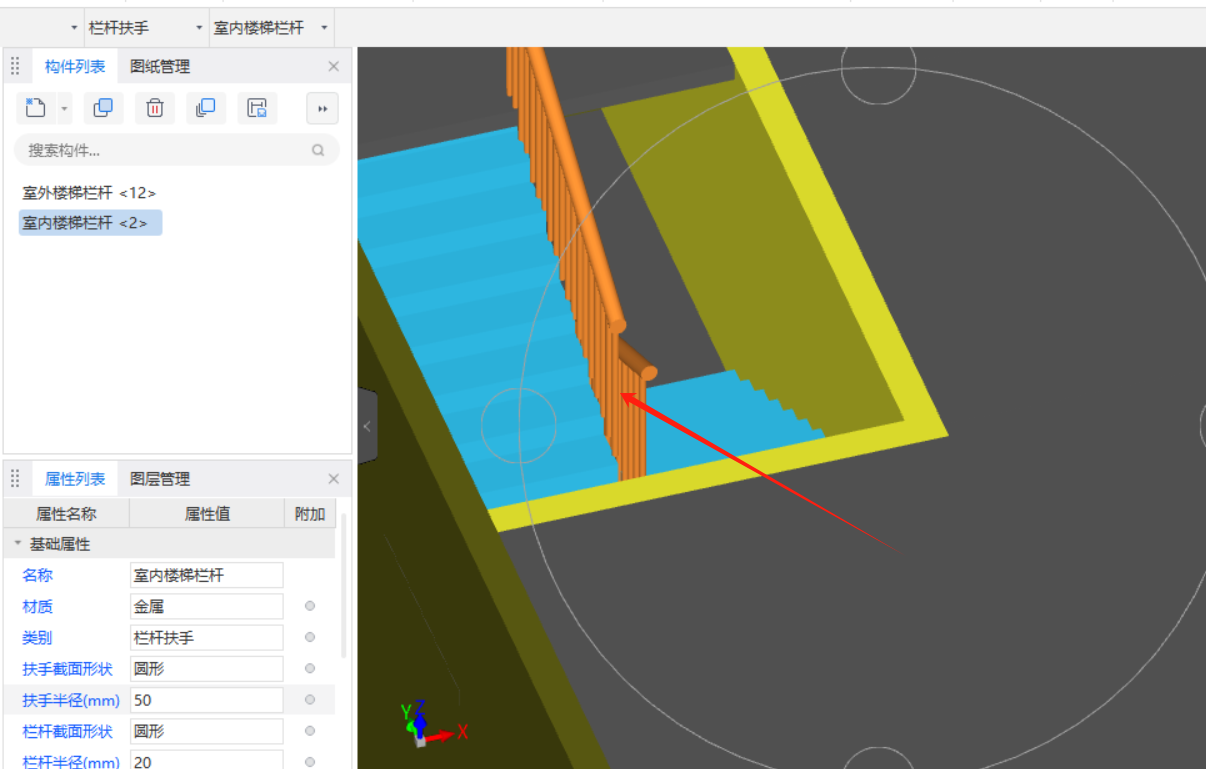Click the 名称 property label
Screen dimensions: 1206x769
38,575
